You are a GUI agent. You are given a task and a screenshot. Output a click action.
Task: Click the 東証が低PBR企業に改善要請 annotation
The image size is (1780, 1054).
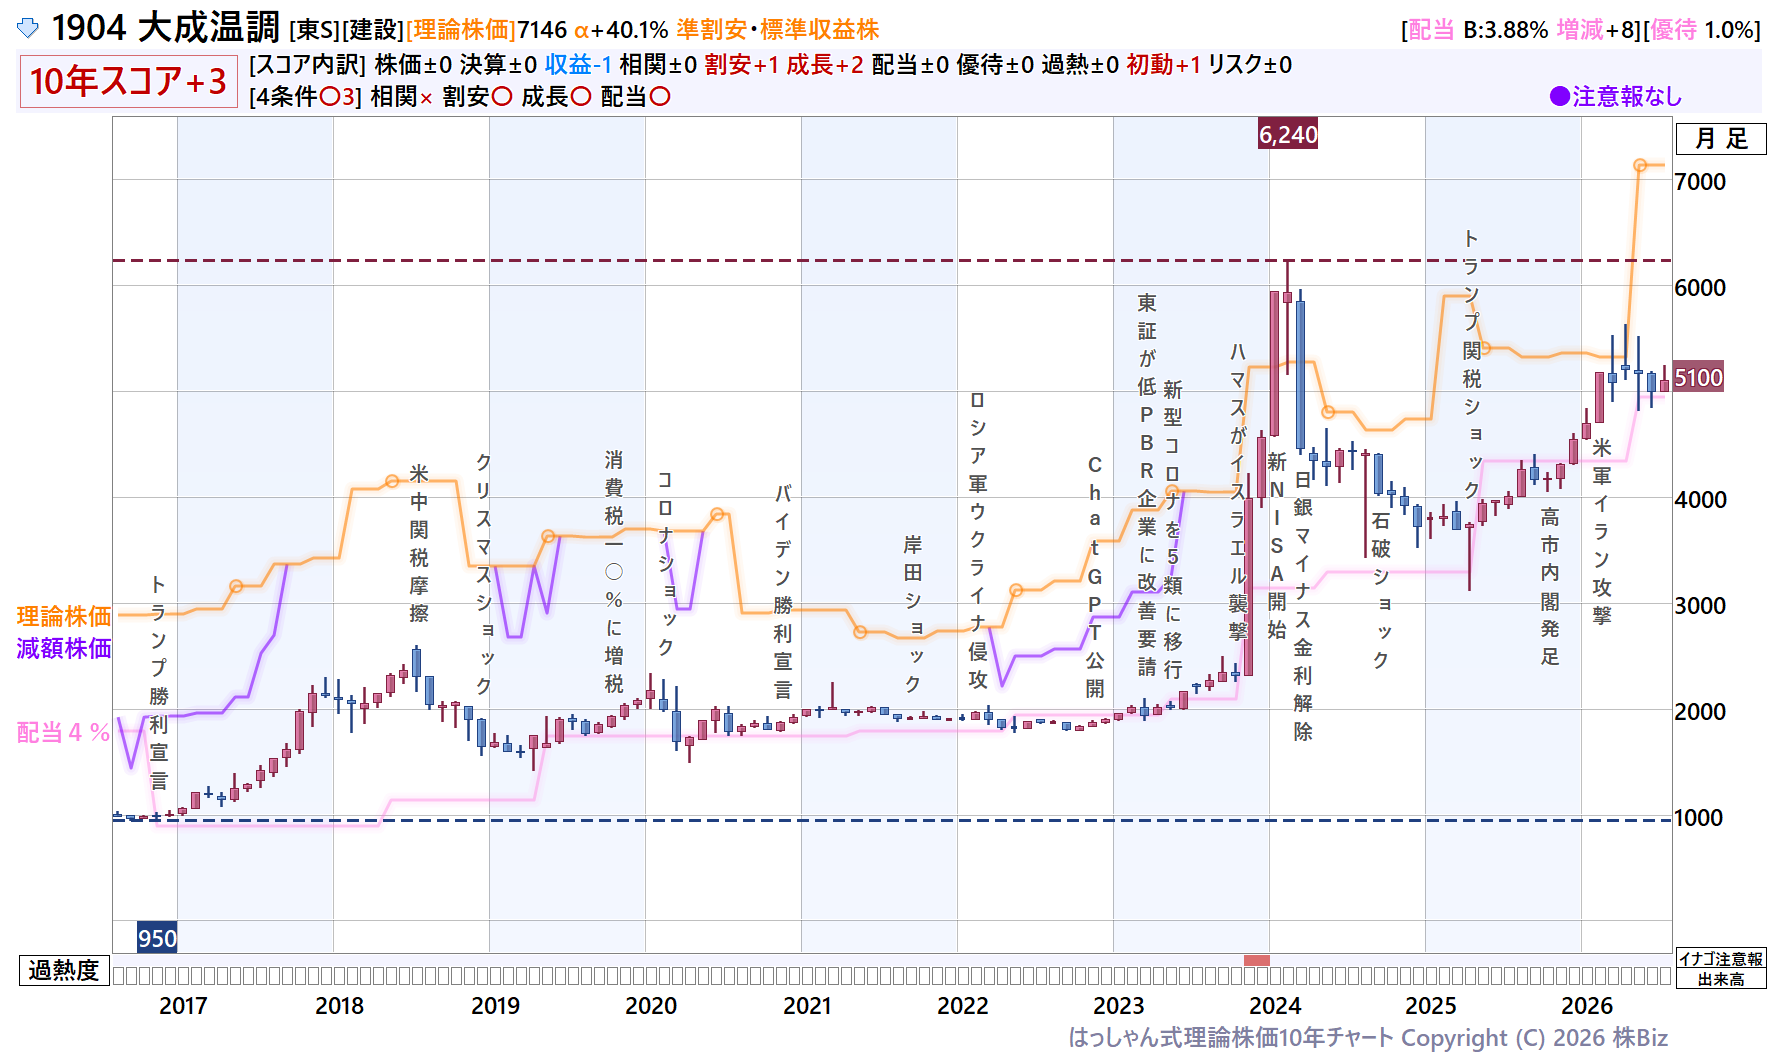(x=1147, y=485)
